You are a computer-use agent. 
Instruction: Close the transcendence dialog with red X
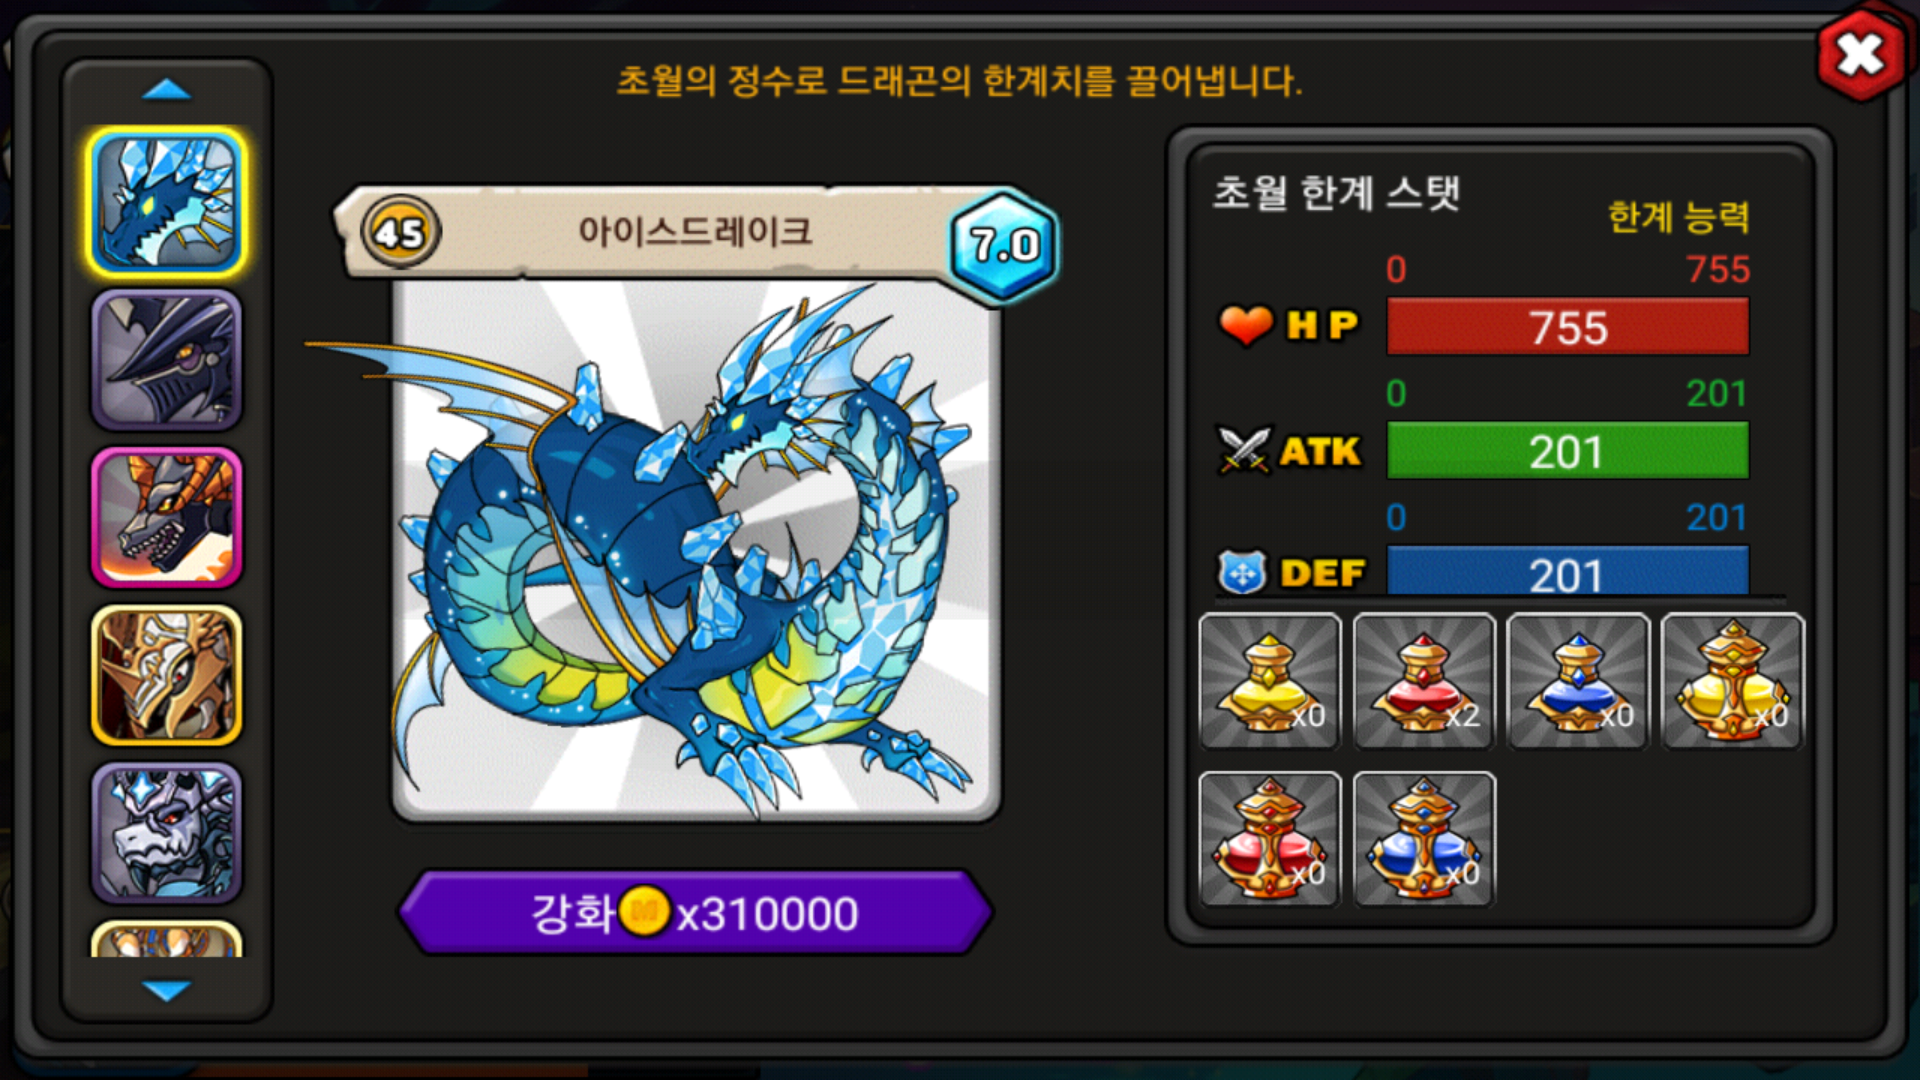(1860, 54)
